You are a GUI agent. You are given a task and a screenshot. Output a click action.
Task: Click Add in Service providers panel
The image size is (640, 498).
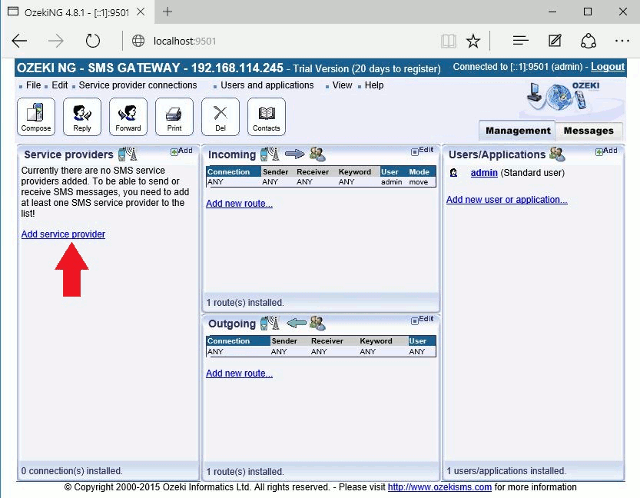pyautogui.click(x=182, y=151)
